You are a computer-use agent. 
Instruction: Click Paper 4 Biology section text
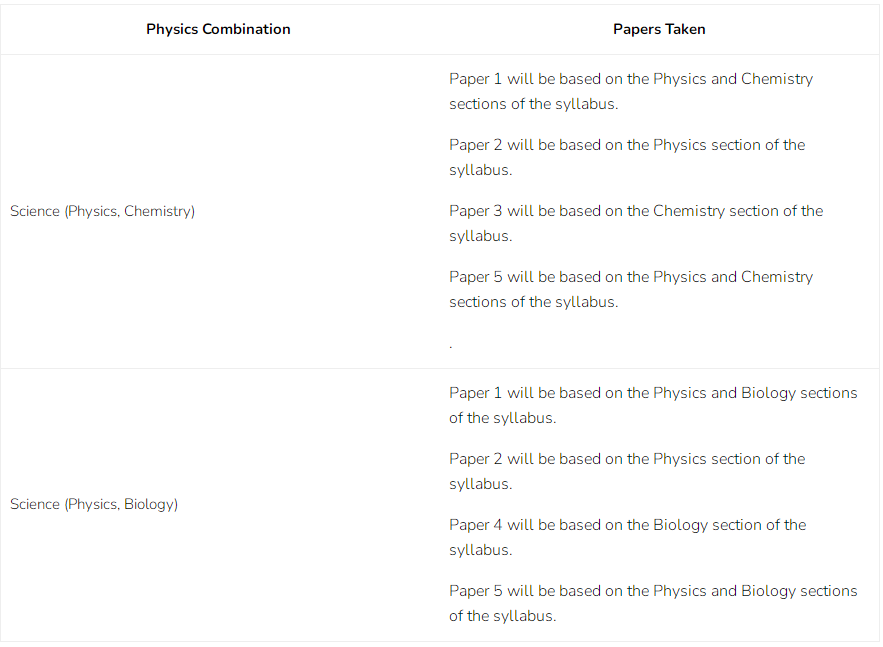click(627, 537)
